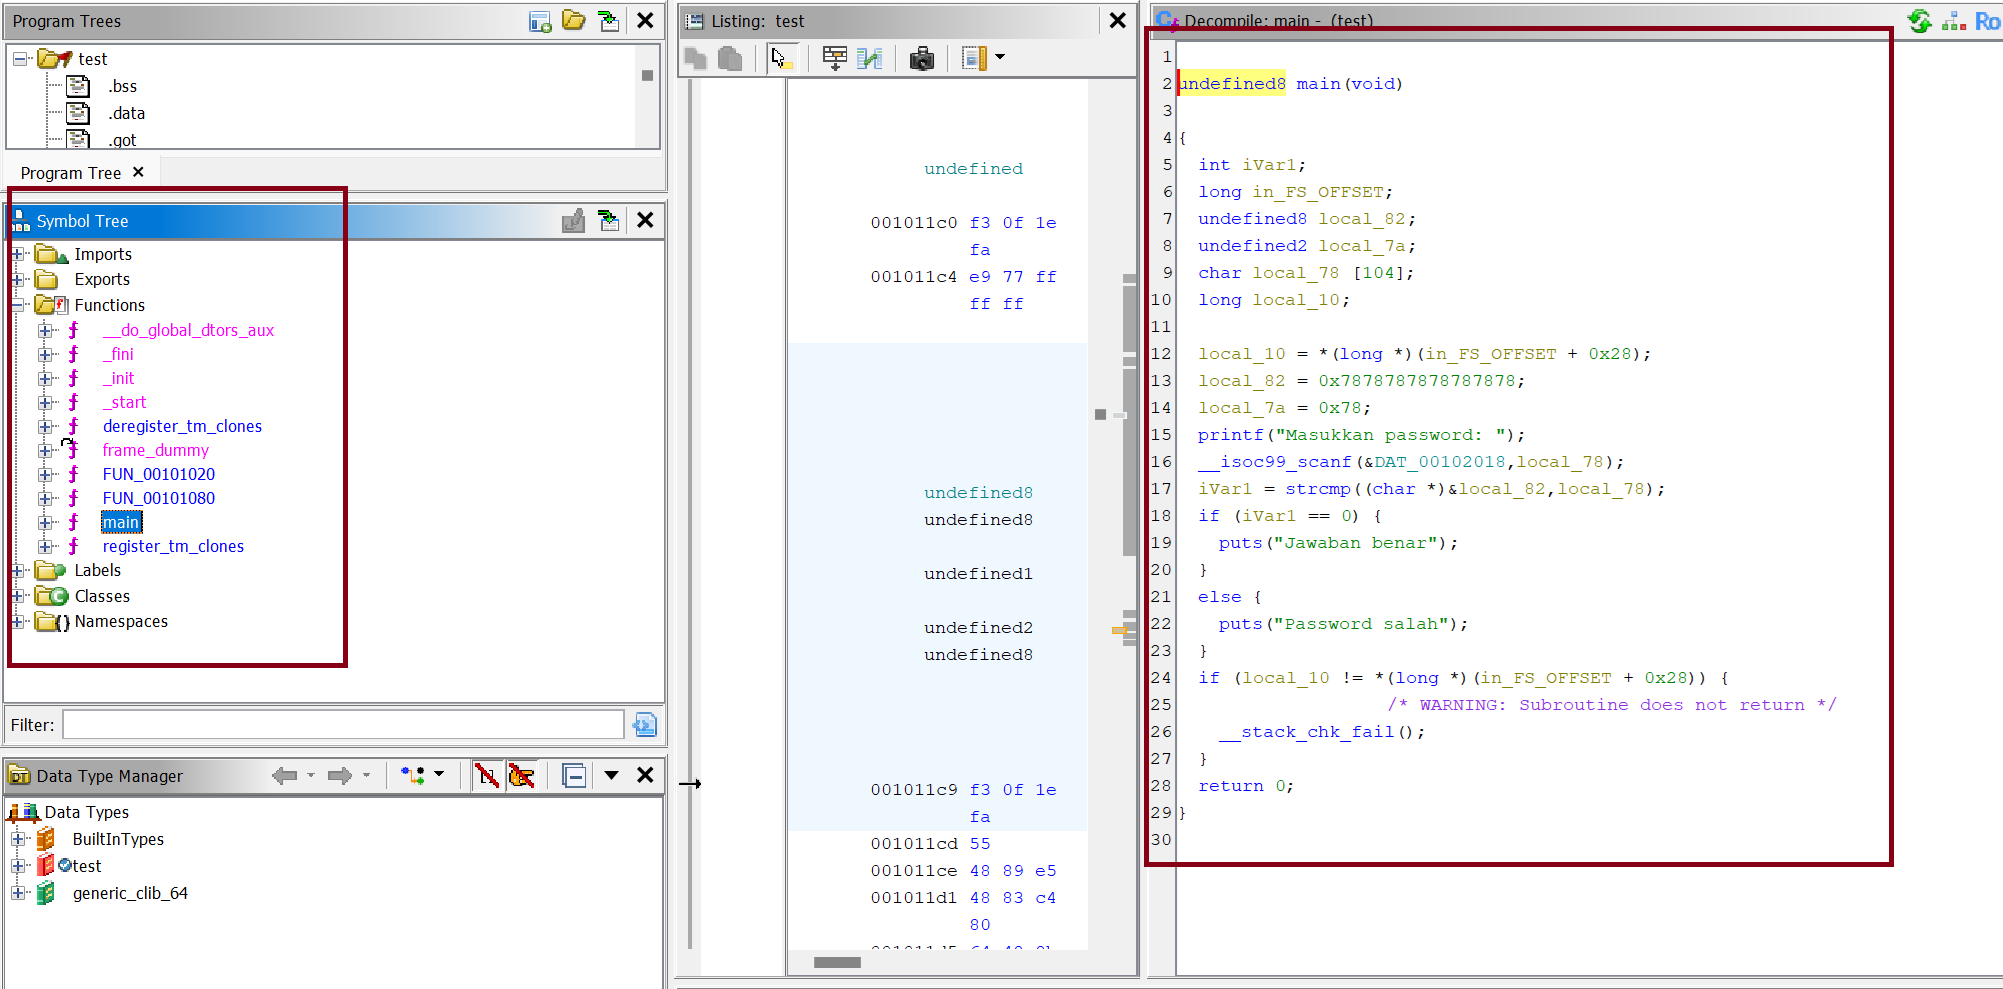
Task: Open the dropdown arrow beside margin options icon
Action: point(1000,58)
